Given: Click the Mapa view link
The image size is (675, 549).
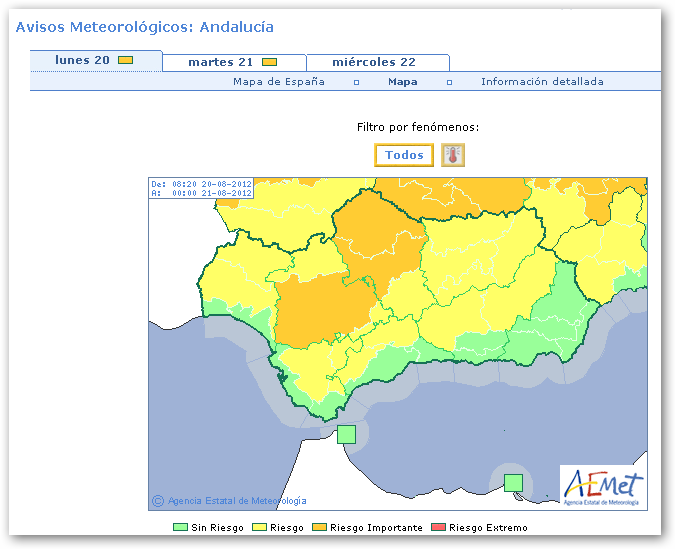Looking at the screenshot, I should point(403,82).
